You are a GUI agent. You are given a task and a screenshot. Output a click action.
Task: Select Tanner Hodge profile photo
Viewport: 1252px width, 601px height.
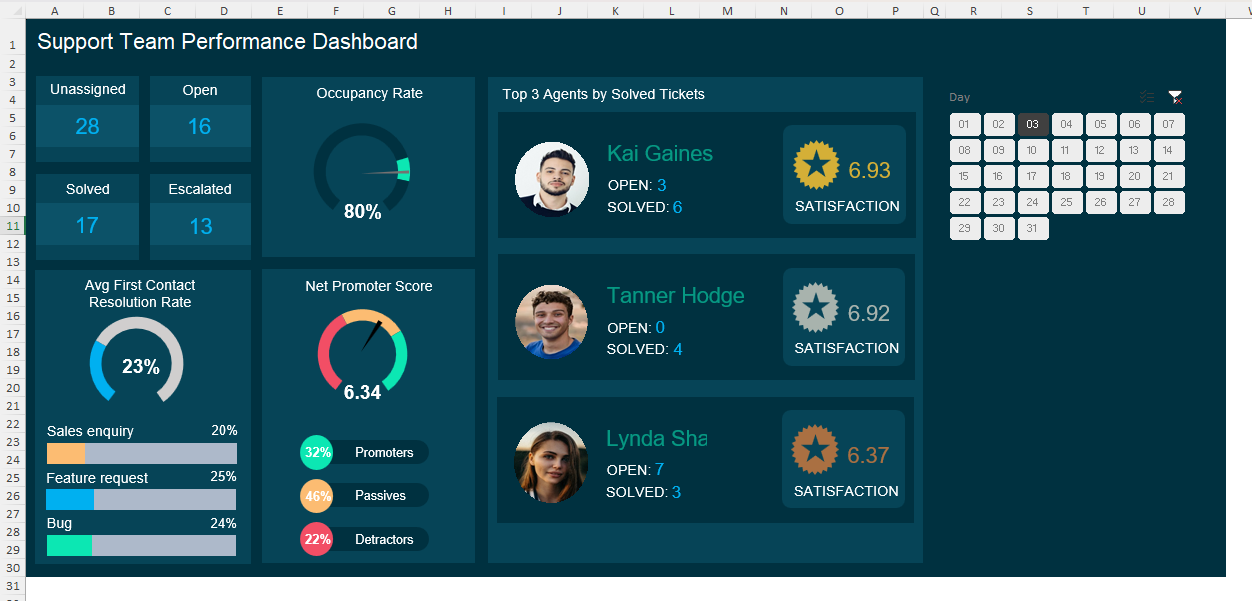pos(552,321)
